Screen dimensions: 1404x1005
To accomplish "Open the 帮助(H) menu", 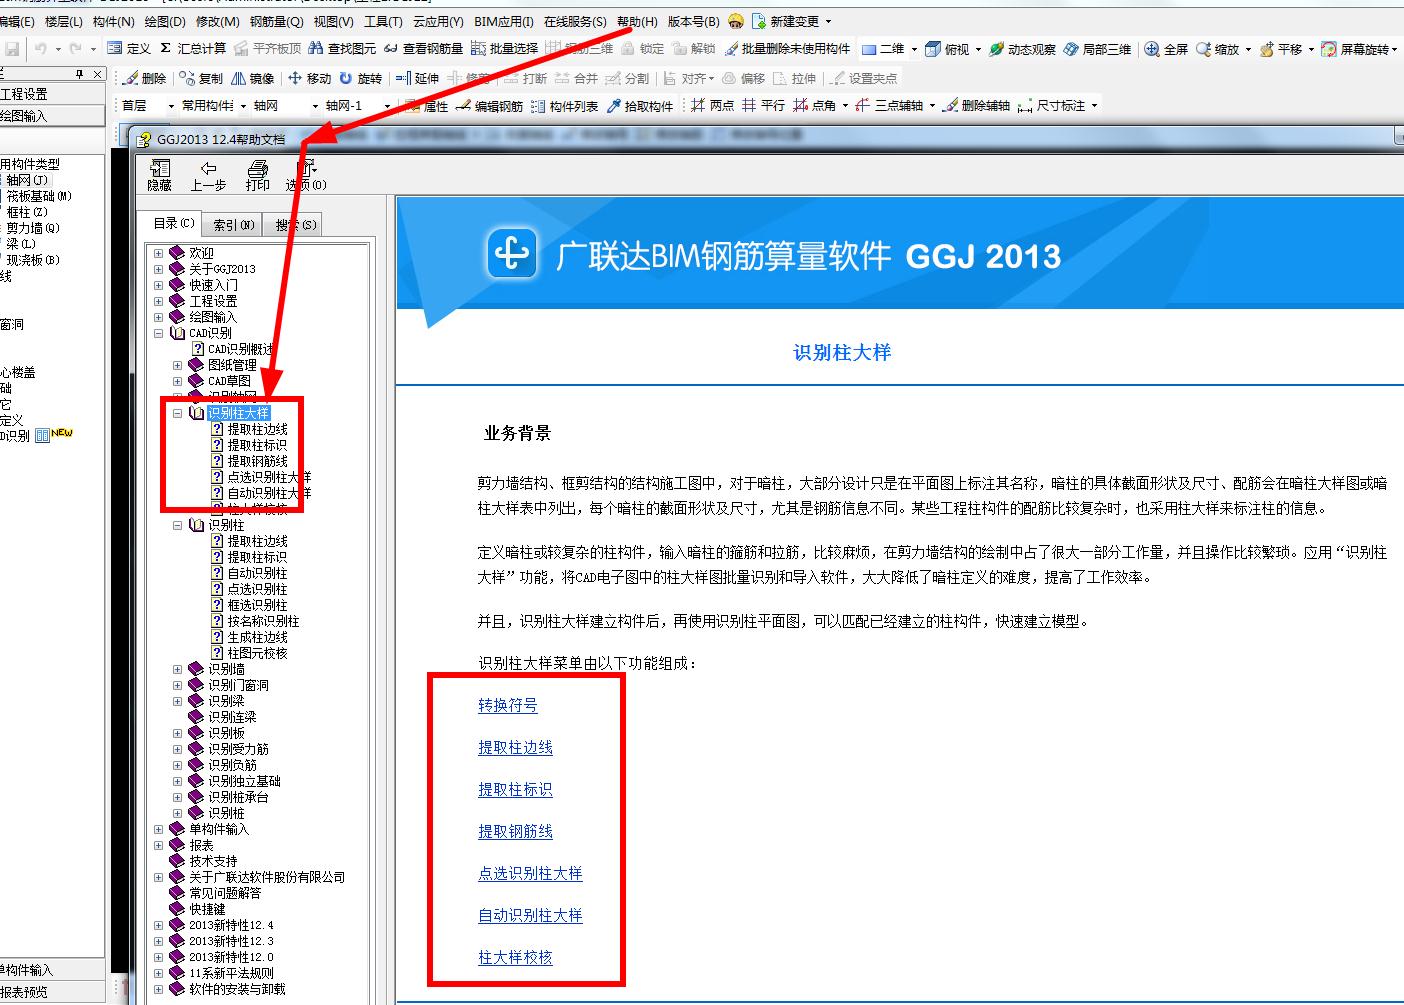I will tap(637, 21).
